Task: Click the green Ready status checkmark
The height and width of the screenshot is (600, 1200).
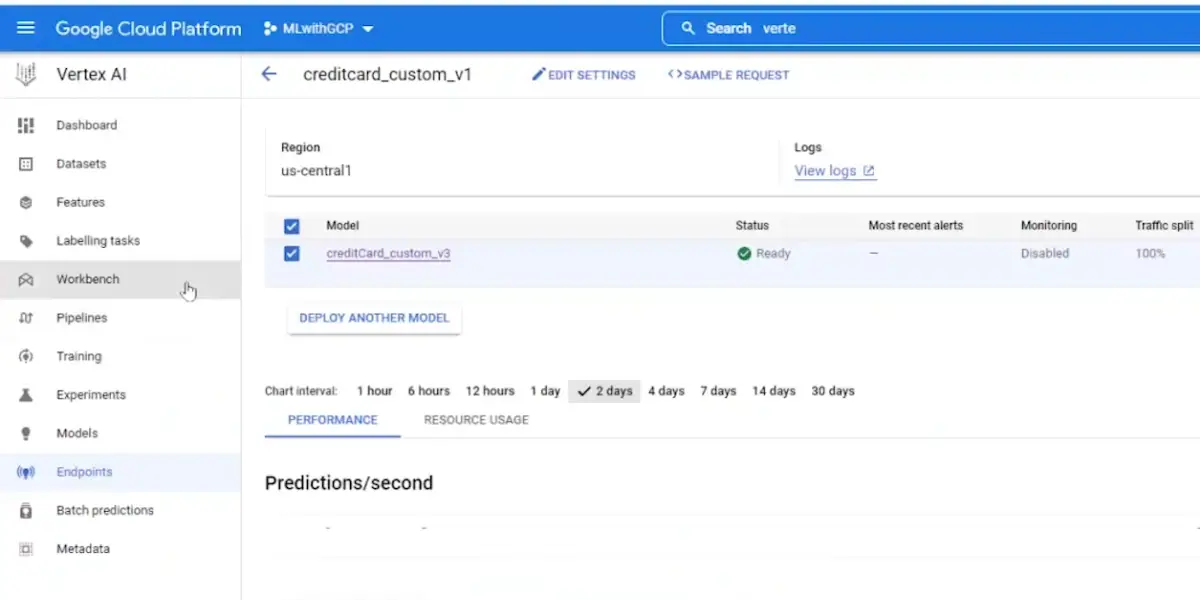Action: coord(744,254)
